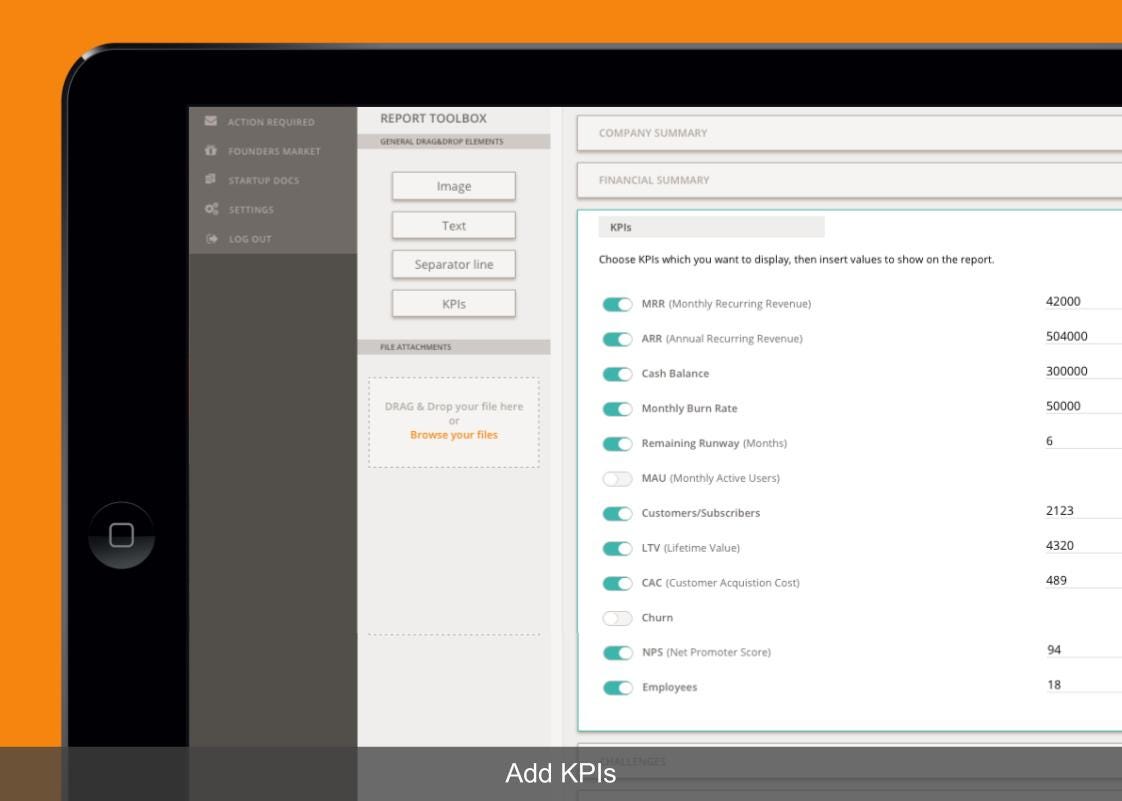Disable the Employees KPI toggle
Screen dimensions: 1122x801
point(618,688)
